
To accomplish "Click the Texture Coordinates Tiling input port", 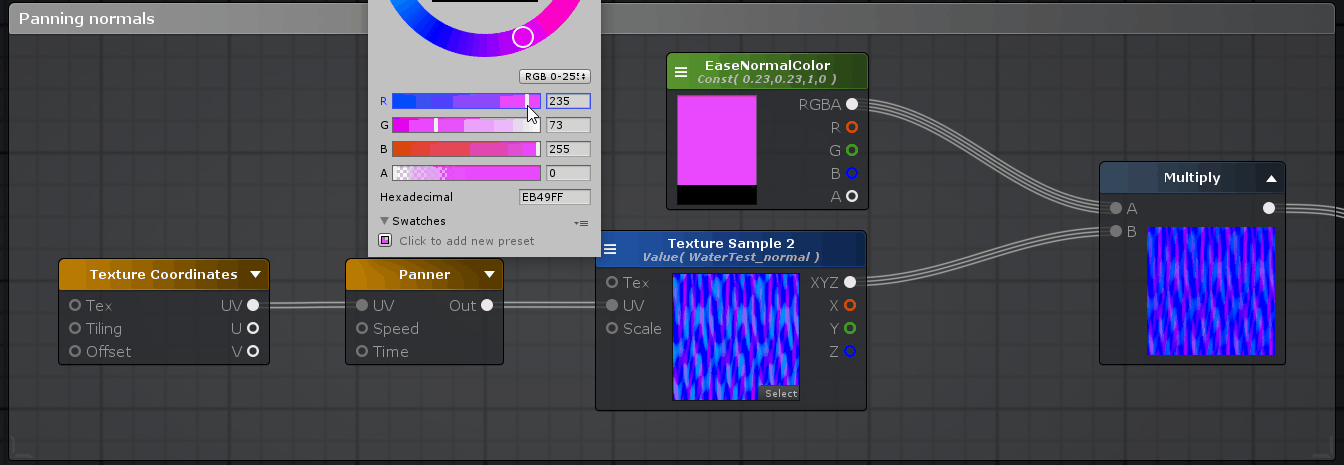I will tap(75, 328).
